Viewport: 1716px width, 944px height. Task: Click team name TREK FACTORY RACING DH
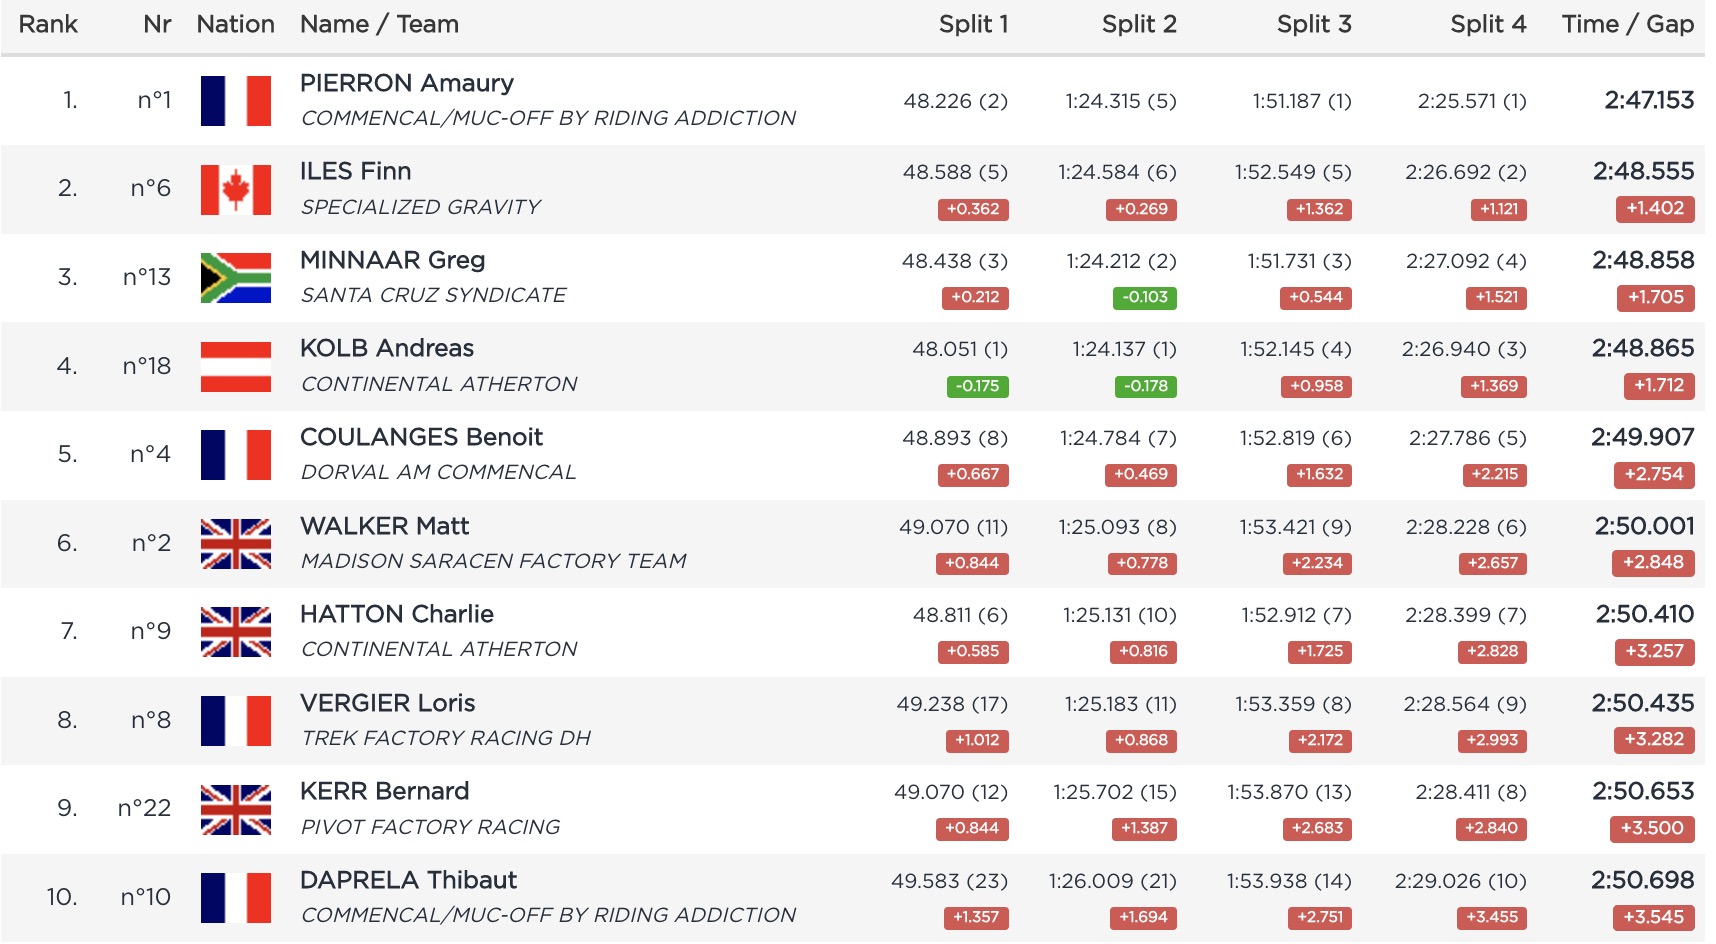click(x=446, y=738)
